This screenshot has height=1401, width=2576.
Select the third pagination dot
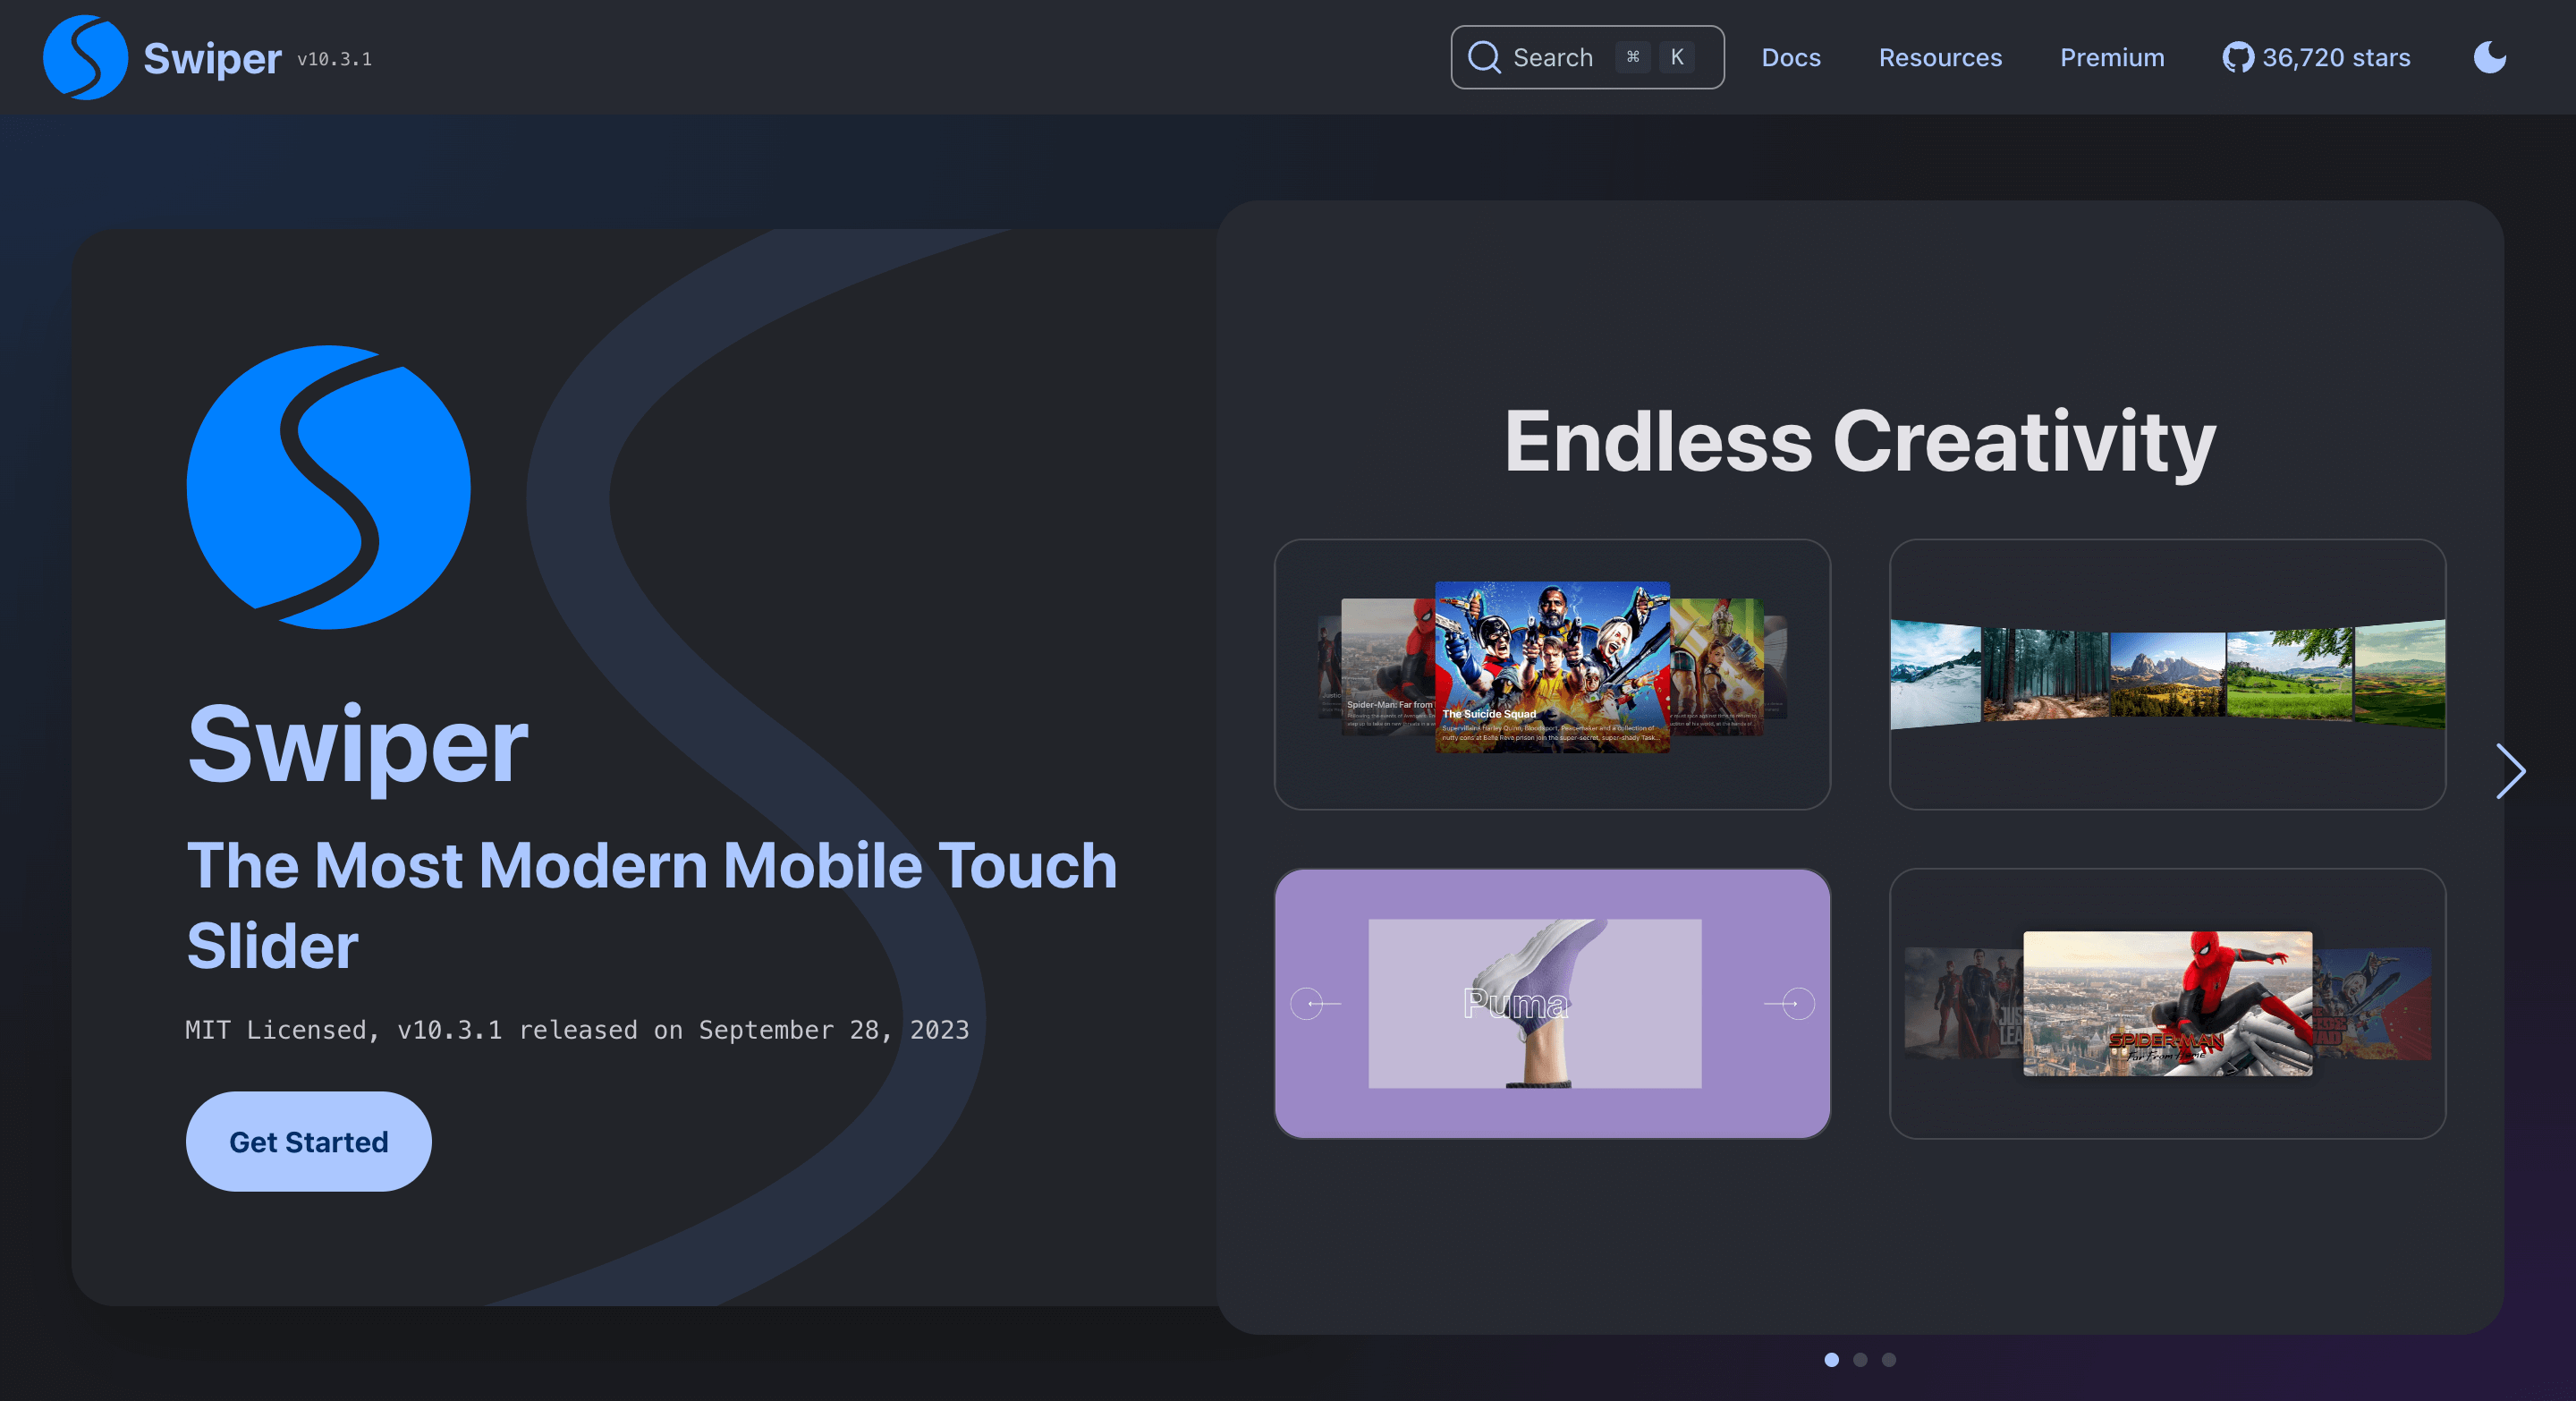1888,1359
